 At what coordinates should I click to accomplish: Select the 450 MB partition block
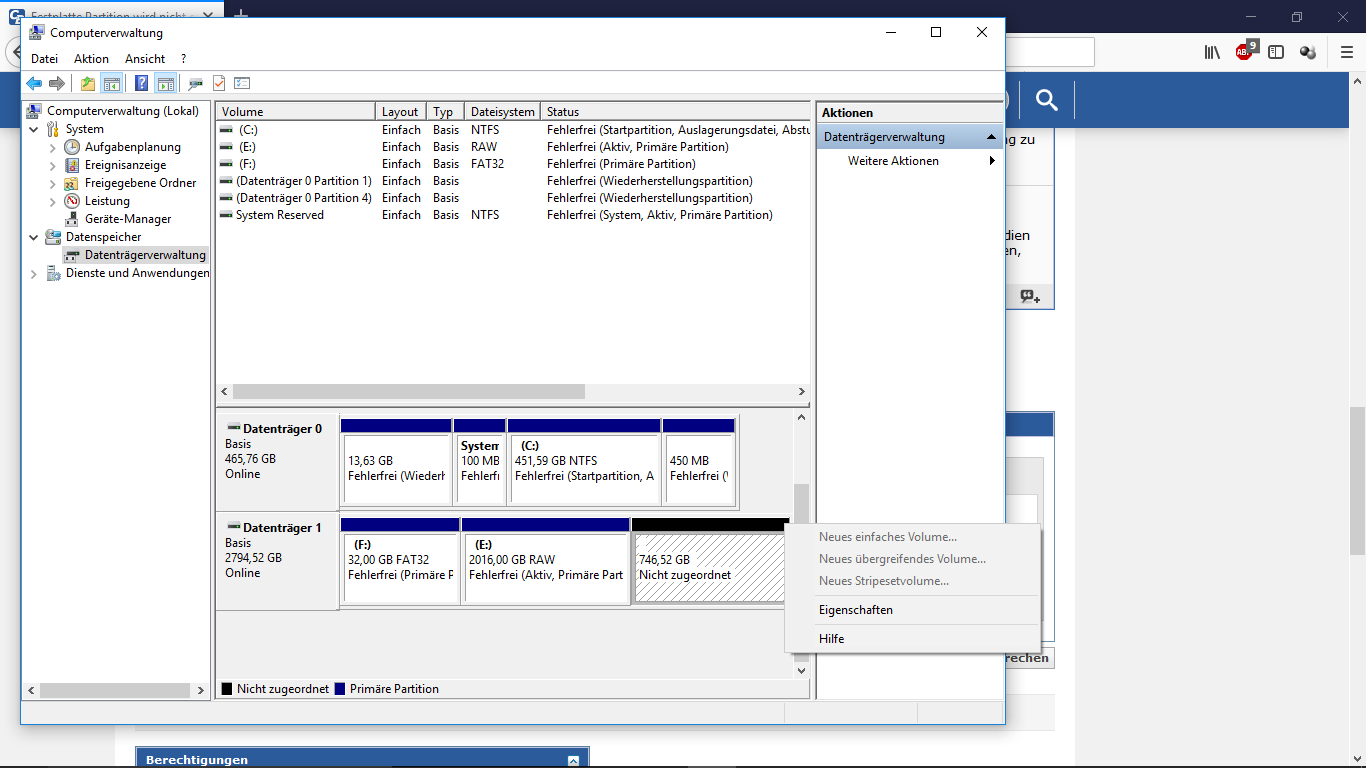pos(699,462)
